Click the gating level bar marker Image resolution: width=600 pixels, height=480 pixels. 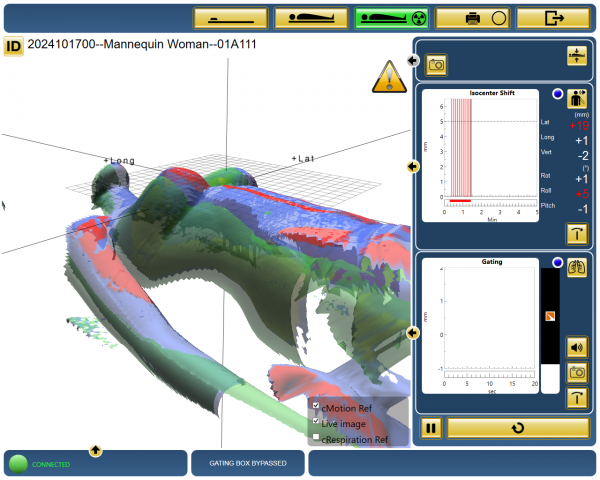coord(550,317)
